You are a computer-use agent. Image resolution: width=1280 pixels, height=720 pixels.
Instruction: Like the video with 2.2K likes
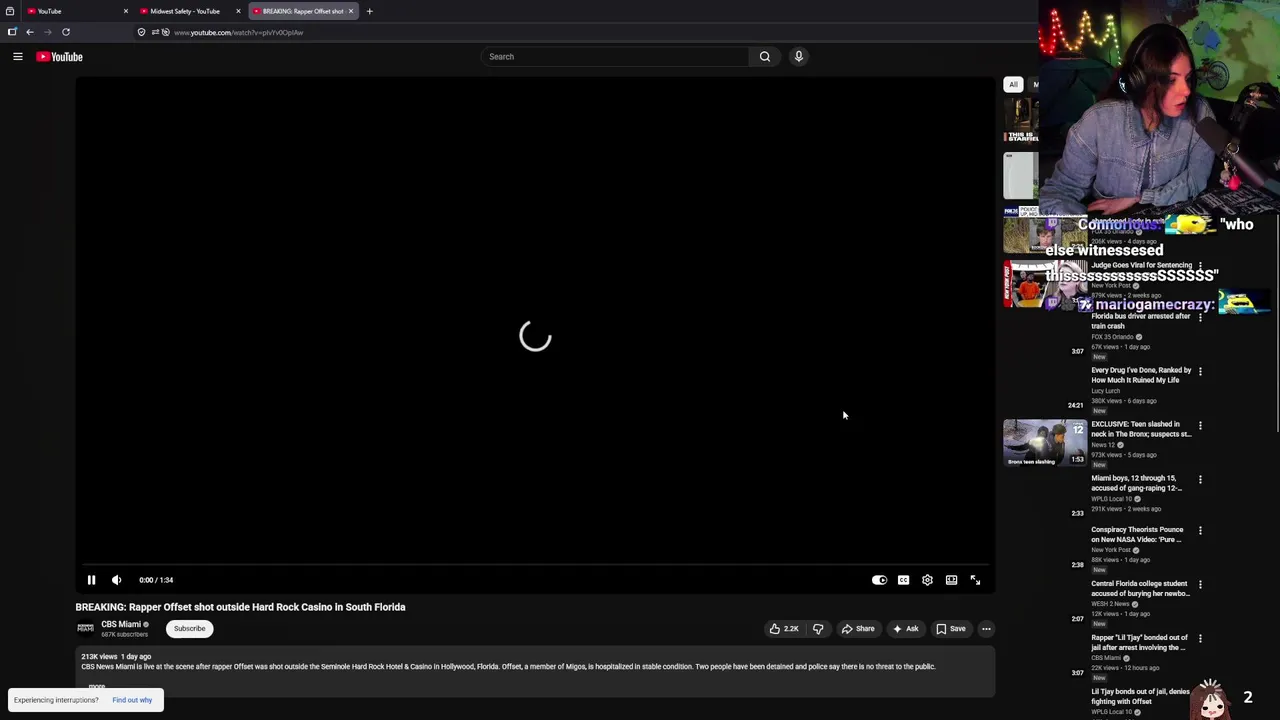[784, 629]
